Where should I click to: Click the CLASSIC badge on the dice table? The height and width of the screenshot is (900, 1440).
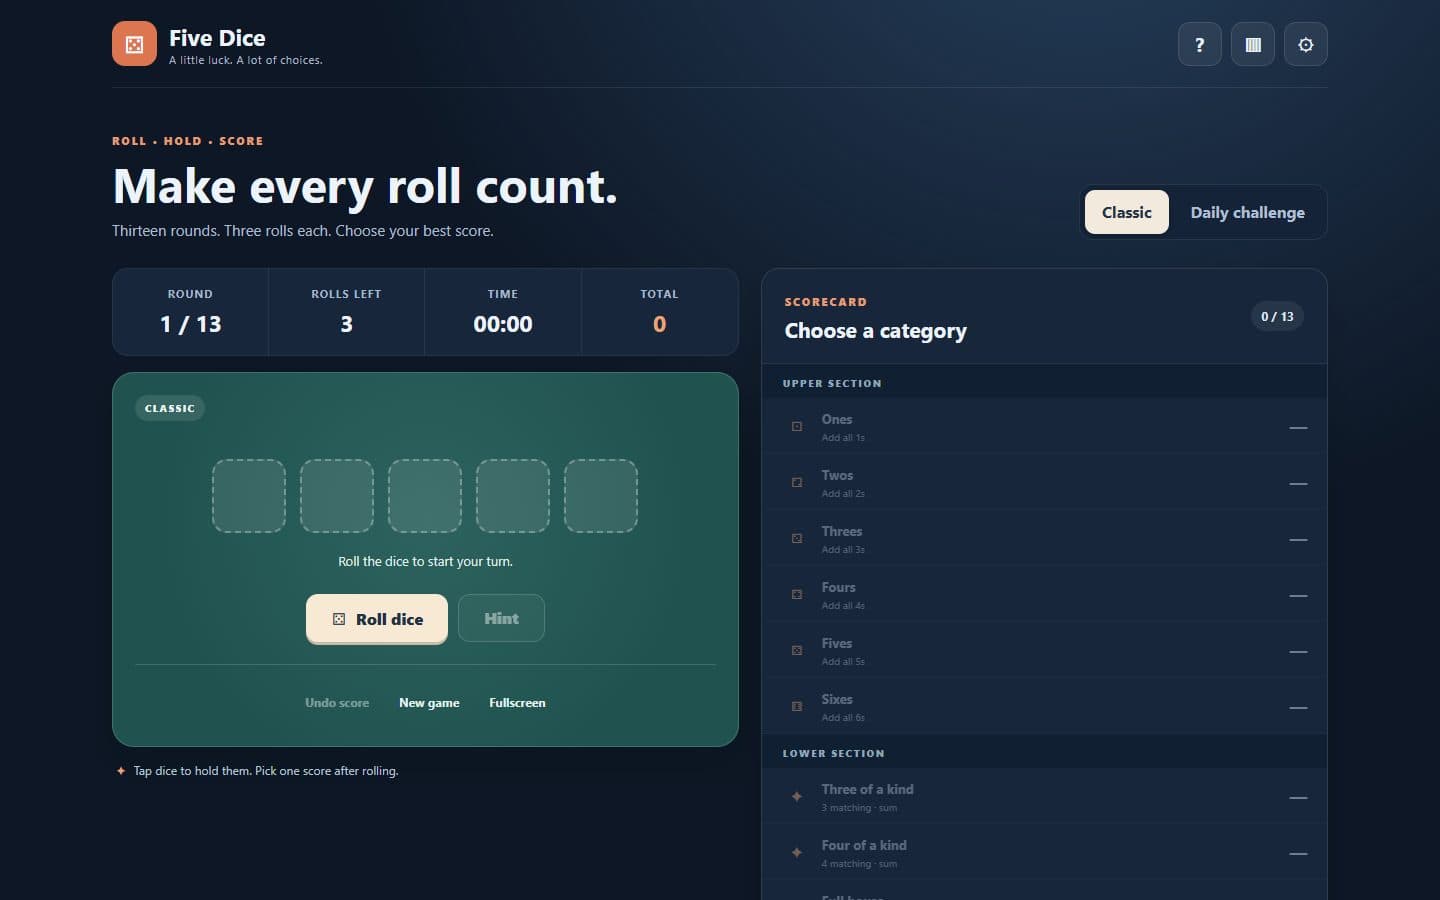170,408
